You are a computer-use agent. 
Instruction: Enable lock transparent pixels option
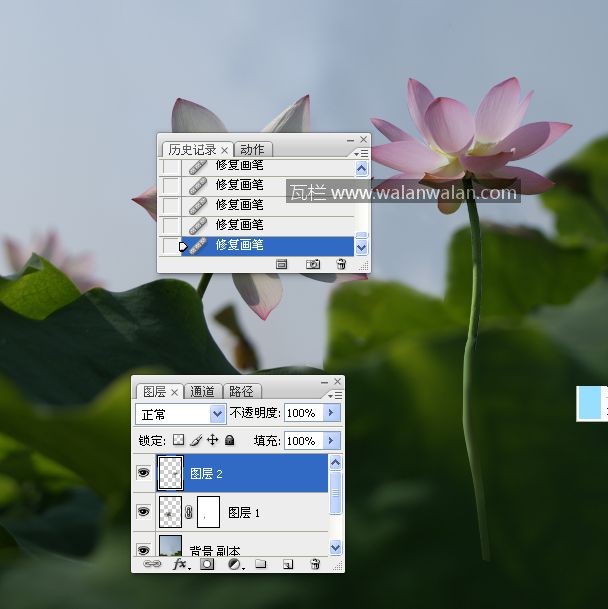[179, 440]
